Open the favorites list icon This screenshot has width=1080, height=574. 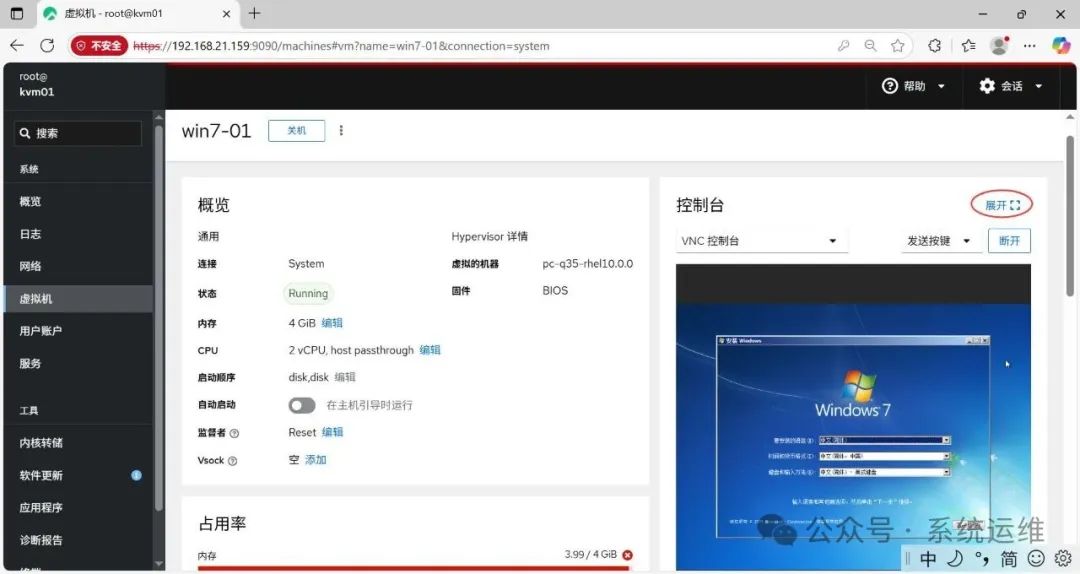968,45
